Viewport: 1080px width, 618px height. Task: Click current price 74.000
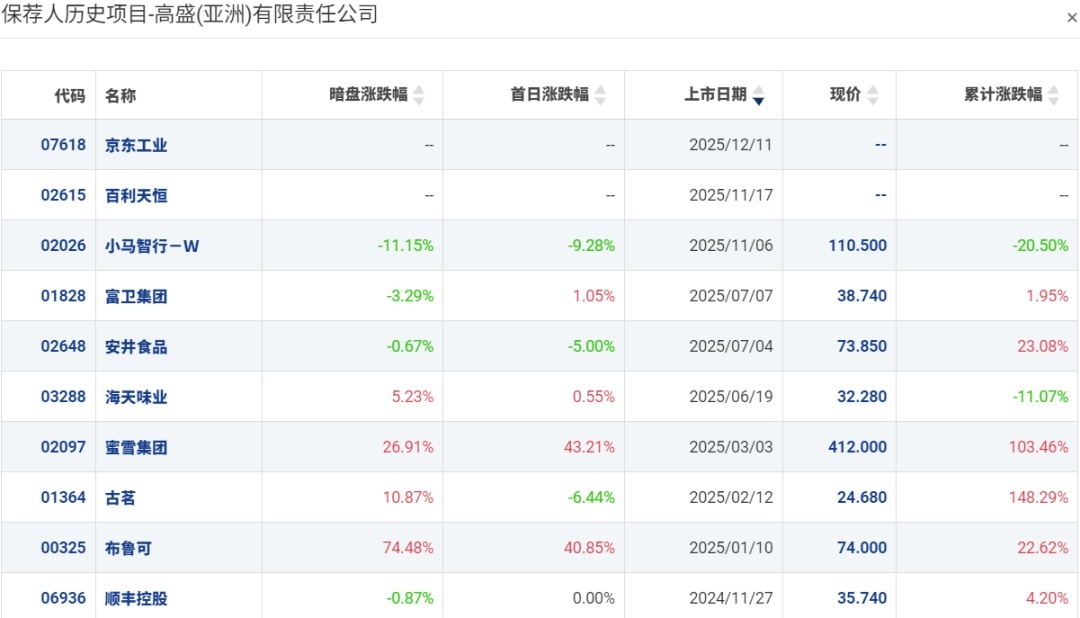tap(862, 547)
